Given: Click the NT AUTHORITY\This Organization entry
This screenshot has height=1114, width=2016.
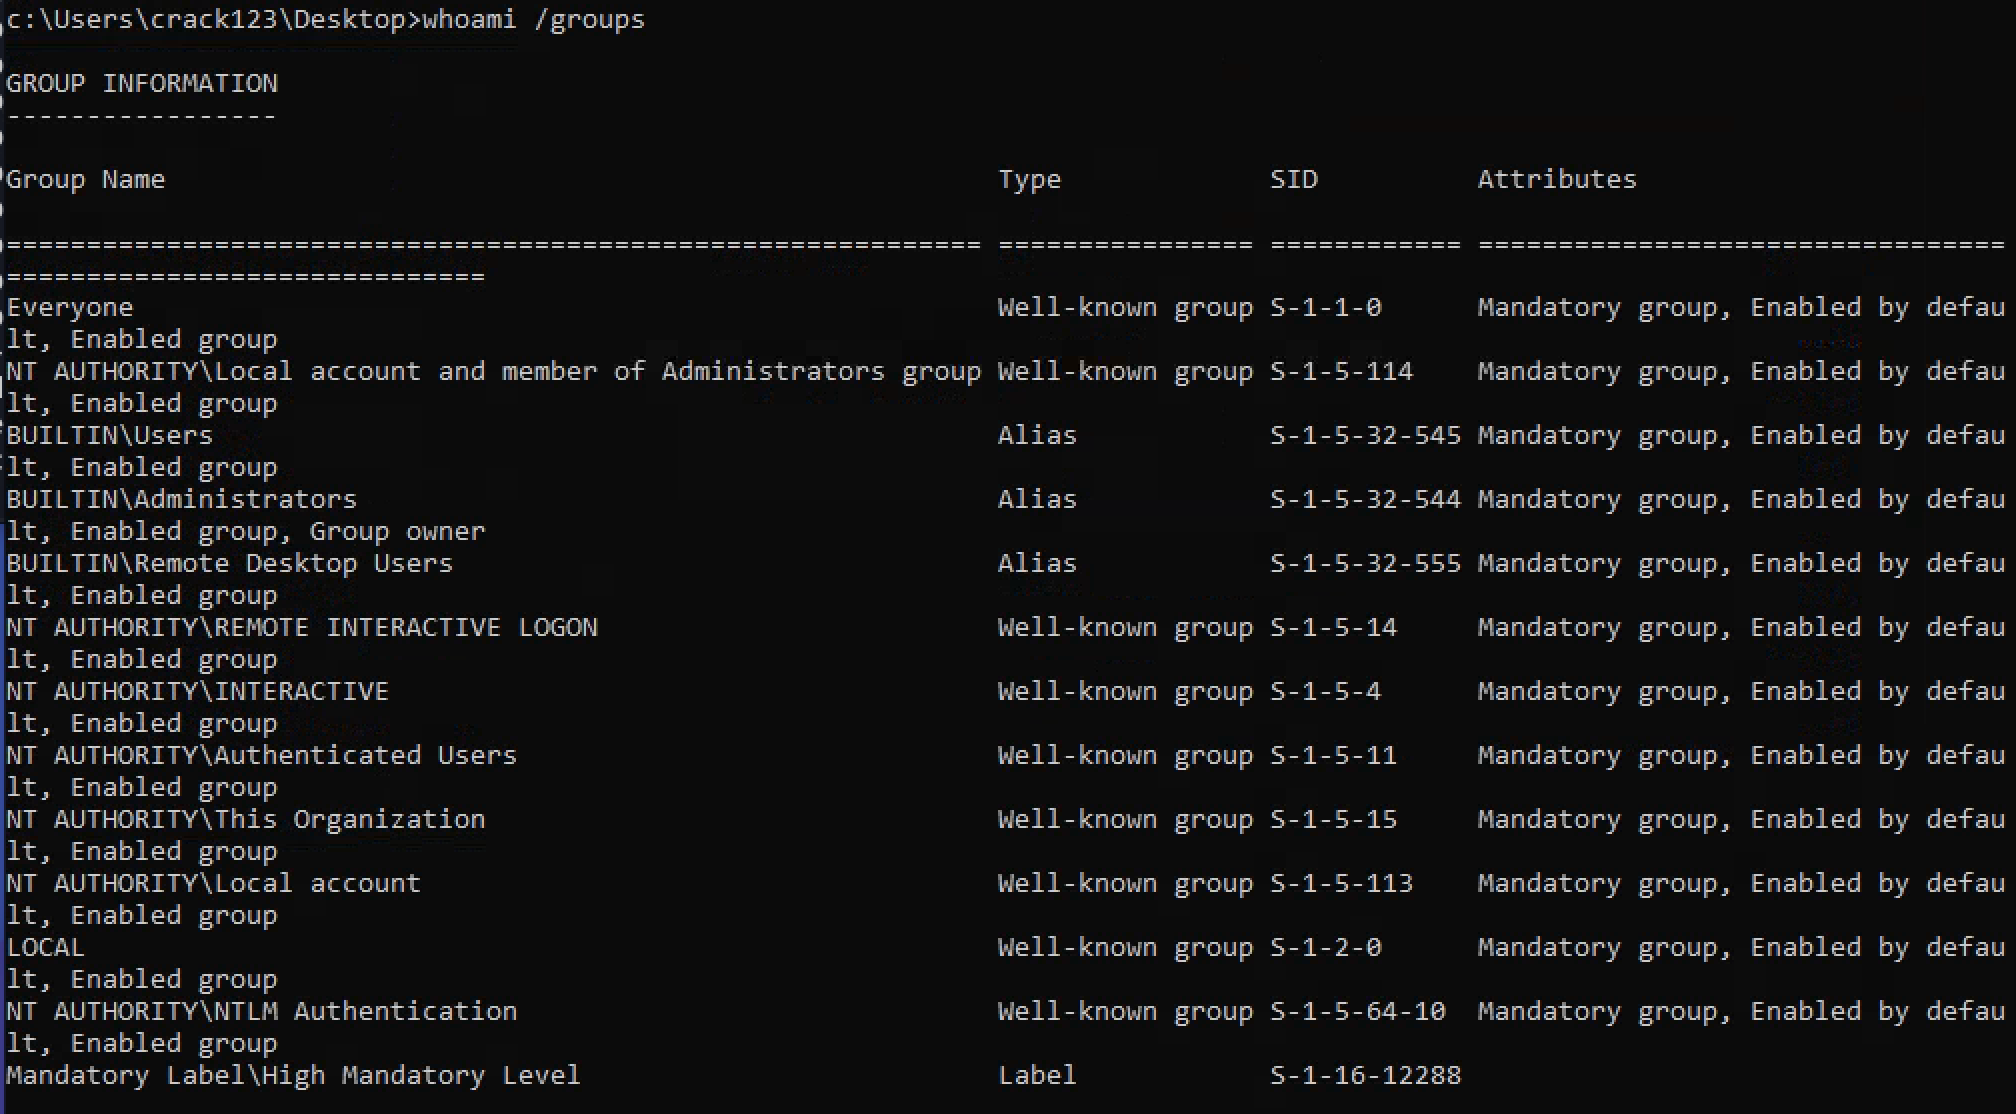Looking at the screenshot, I should point(245,819).
